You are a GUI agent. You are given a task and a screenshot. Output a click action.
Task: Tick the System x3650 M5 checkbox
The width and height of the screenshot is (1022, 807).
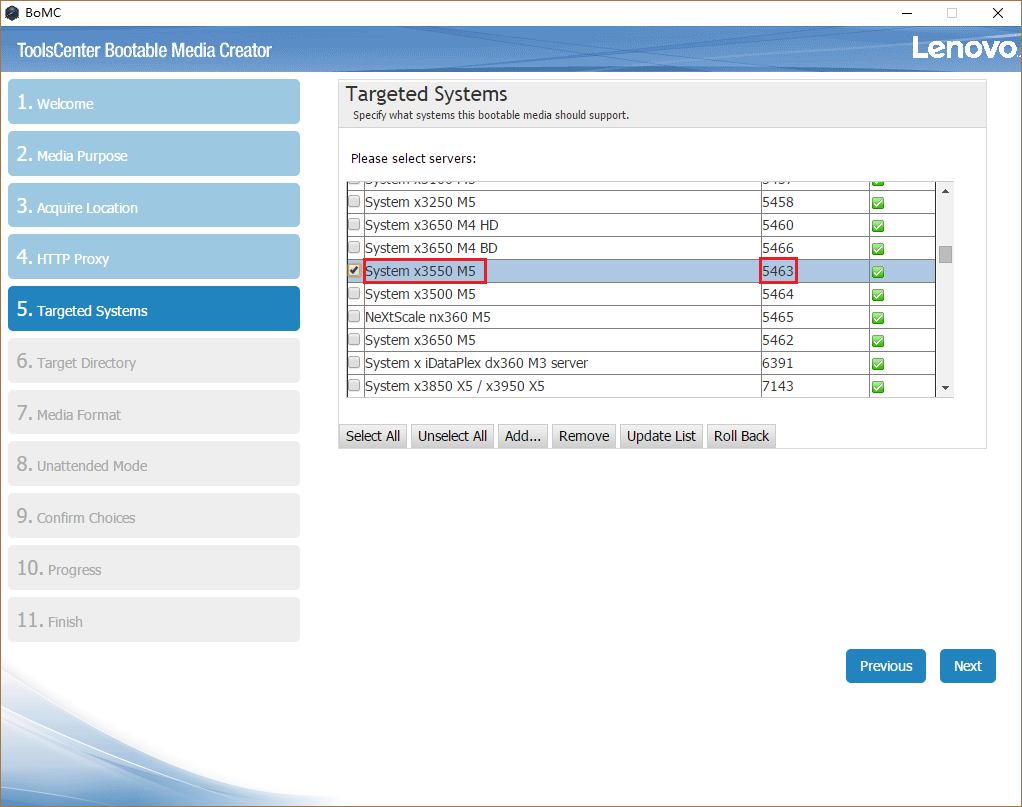(x=354, y=339)
